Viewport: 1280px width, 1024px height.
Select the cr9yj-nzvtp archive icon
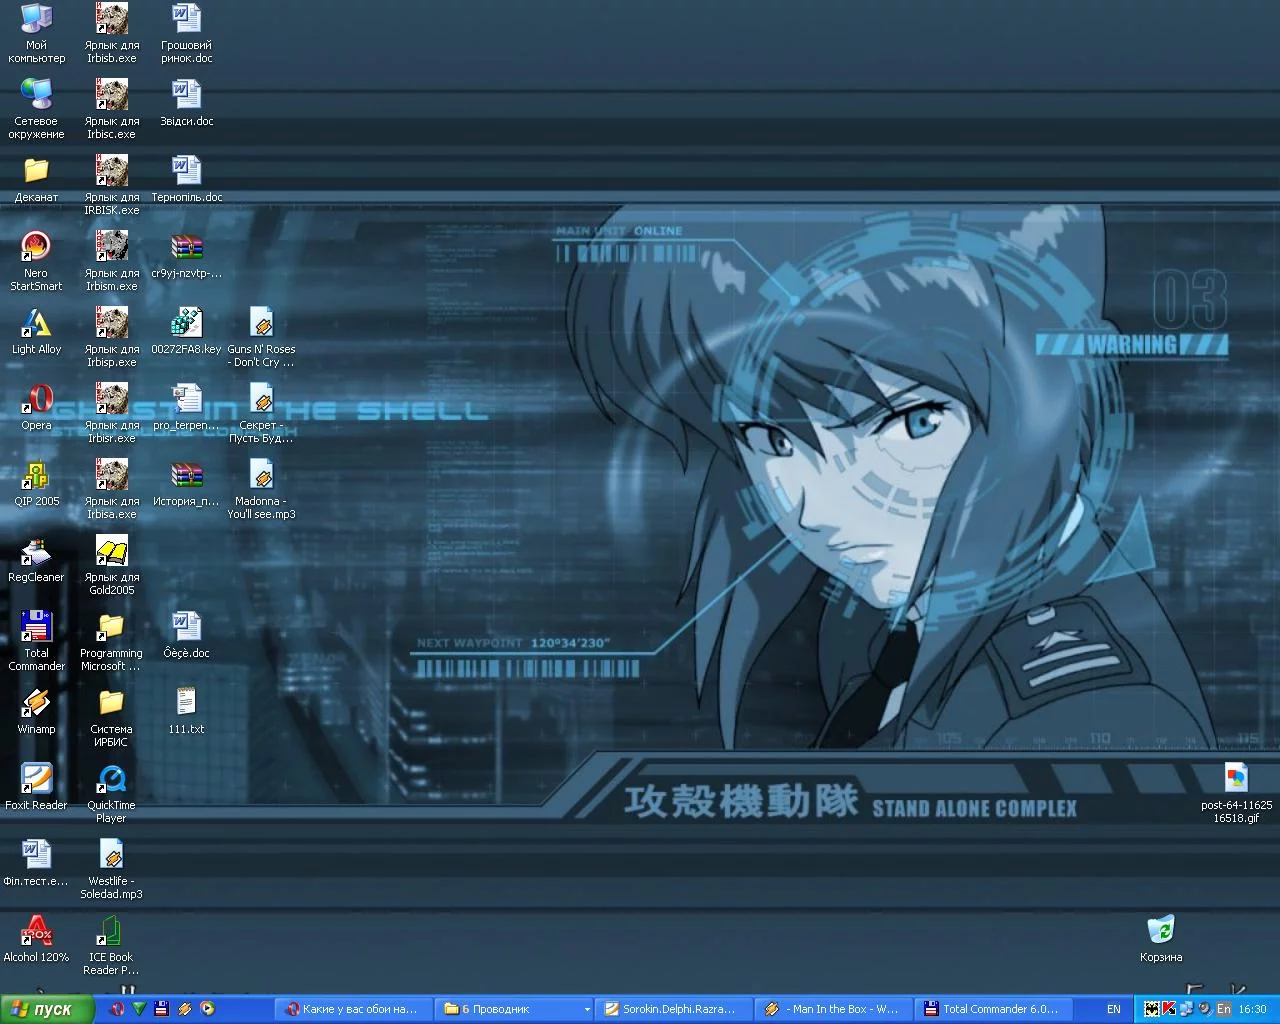[186, 255]
